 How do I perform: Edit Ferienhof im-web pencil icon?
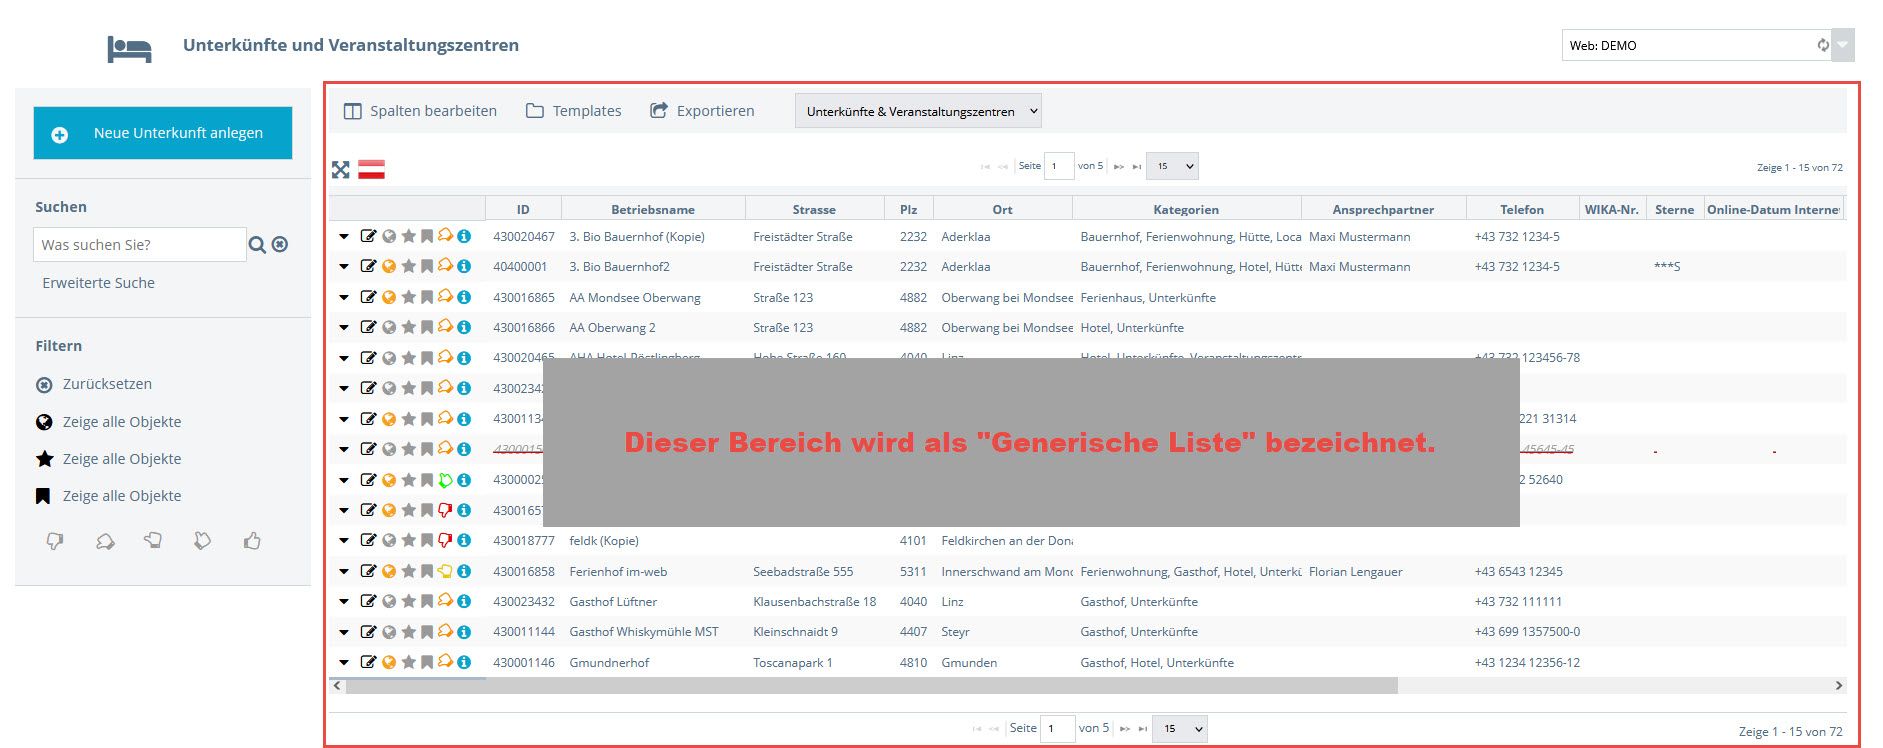pos(368,571)
